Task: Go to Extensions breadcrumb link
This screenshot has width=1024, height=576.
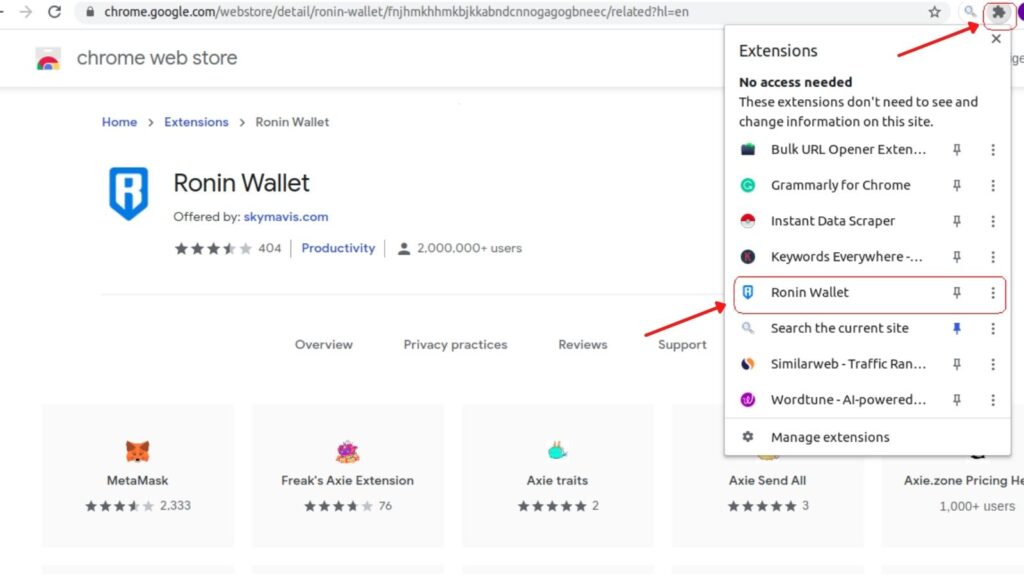Action: (196, 122)
